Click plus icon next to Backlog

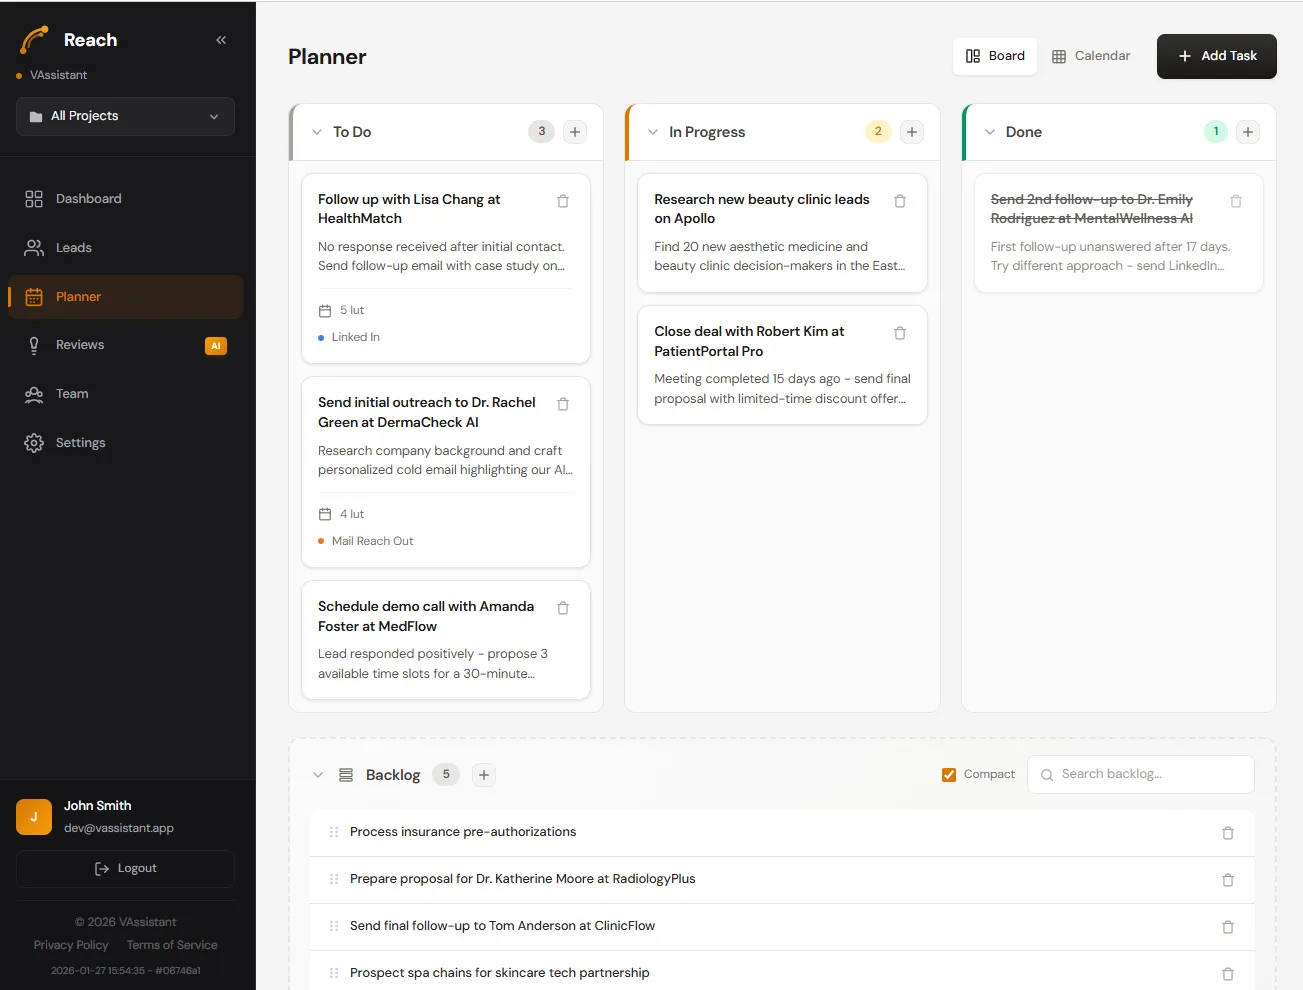coord(484,775)
